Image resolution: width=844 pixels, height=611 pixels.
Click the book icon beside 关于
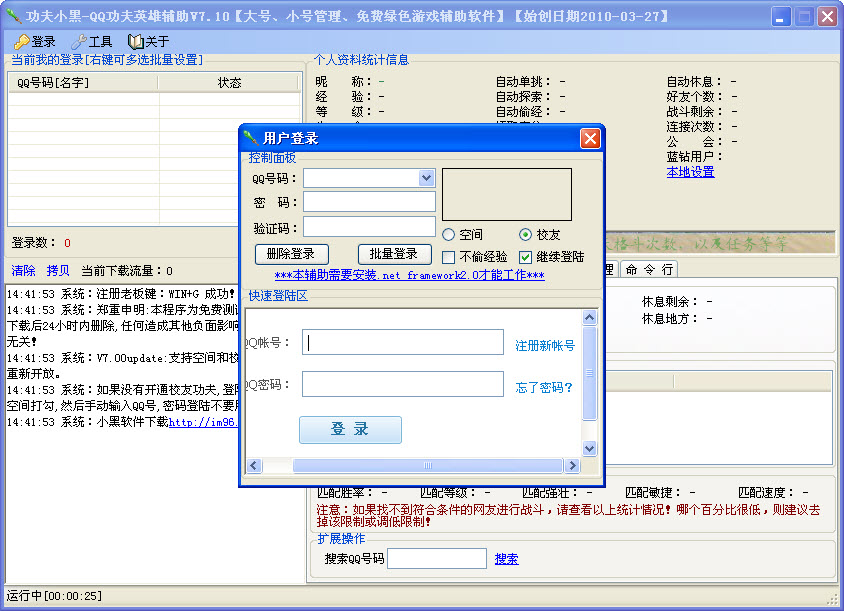click(x=135, y=41)
